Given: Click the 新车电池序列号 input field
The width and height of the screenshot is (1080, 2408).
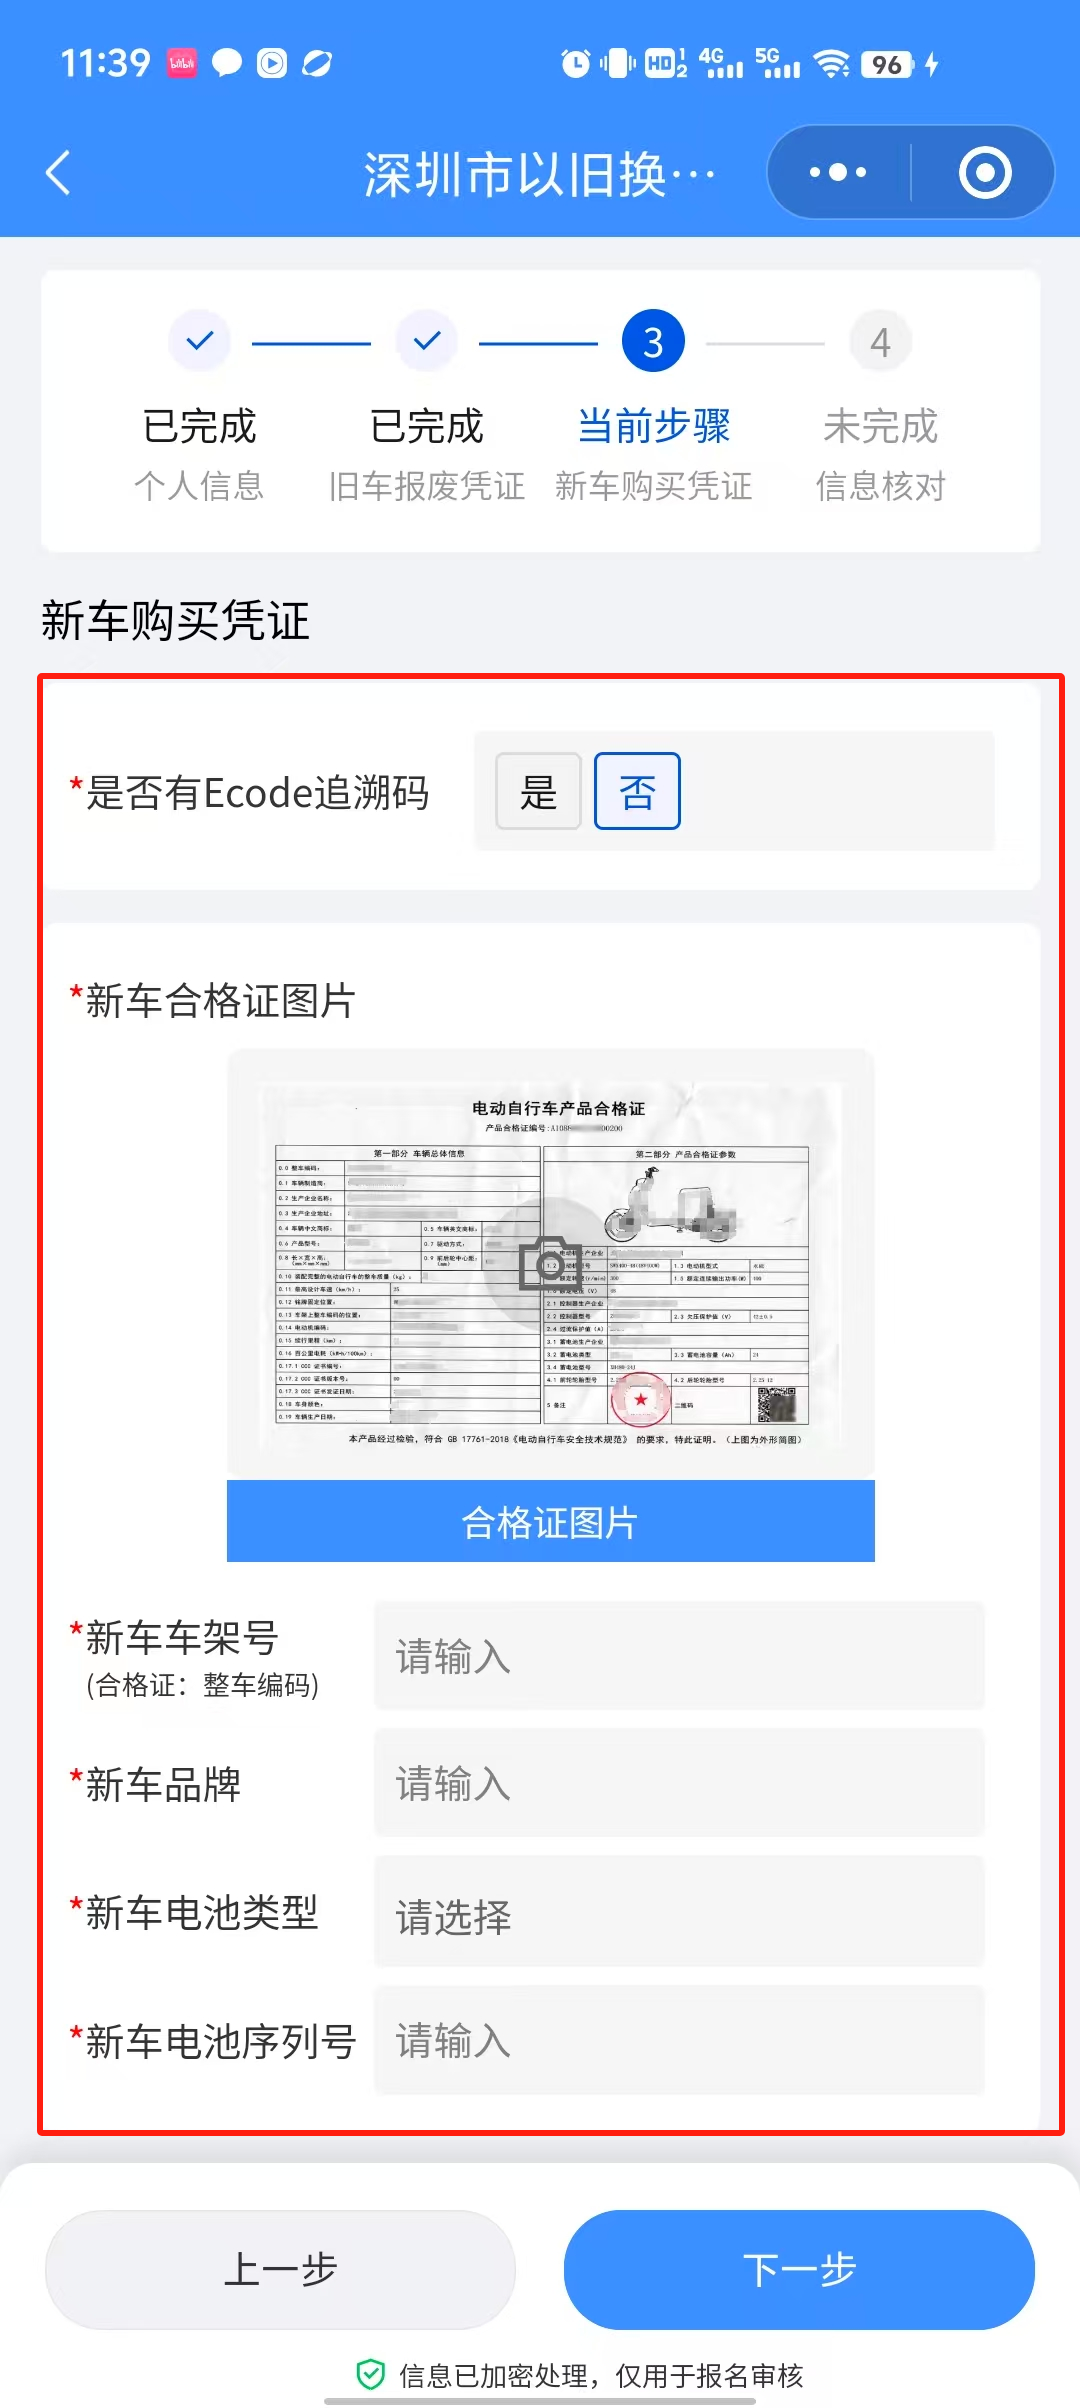Looking at the screenshot, I should [679, 2040].
